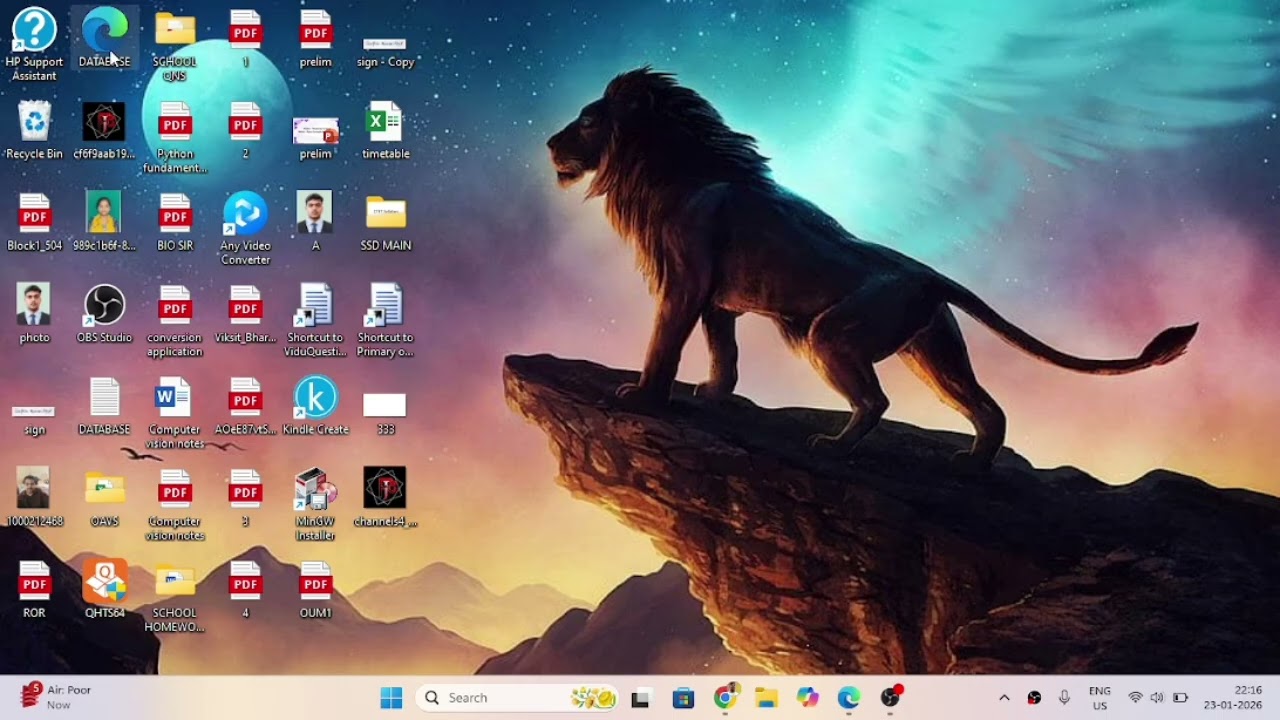This screenshot has height=720, width=1280.
Task: Open Wi-Fi network settings flyout
Action: (x=1135, y=698)
